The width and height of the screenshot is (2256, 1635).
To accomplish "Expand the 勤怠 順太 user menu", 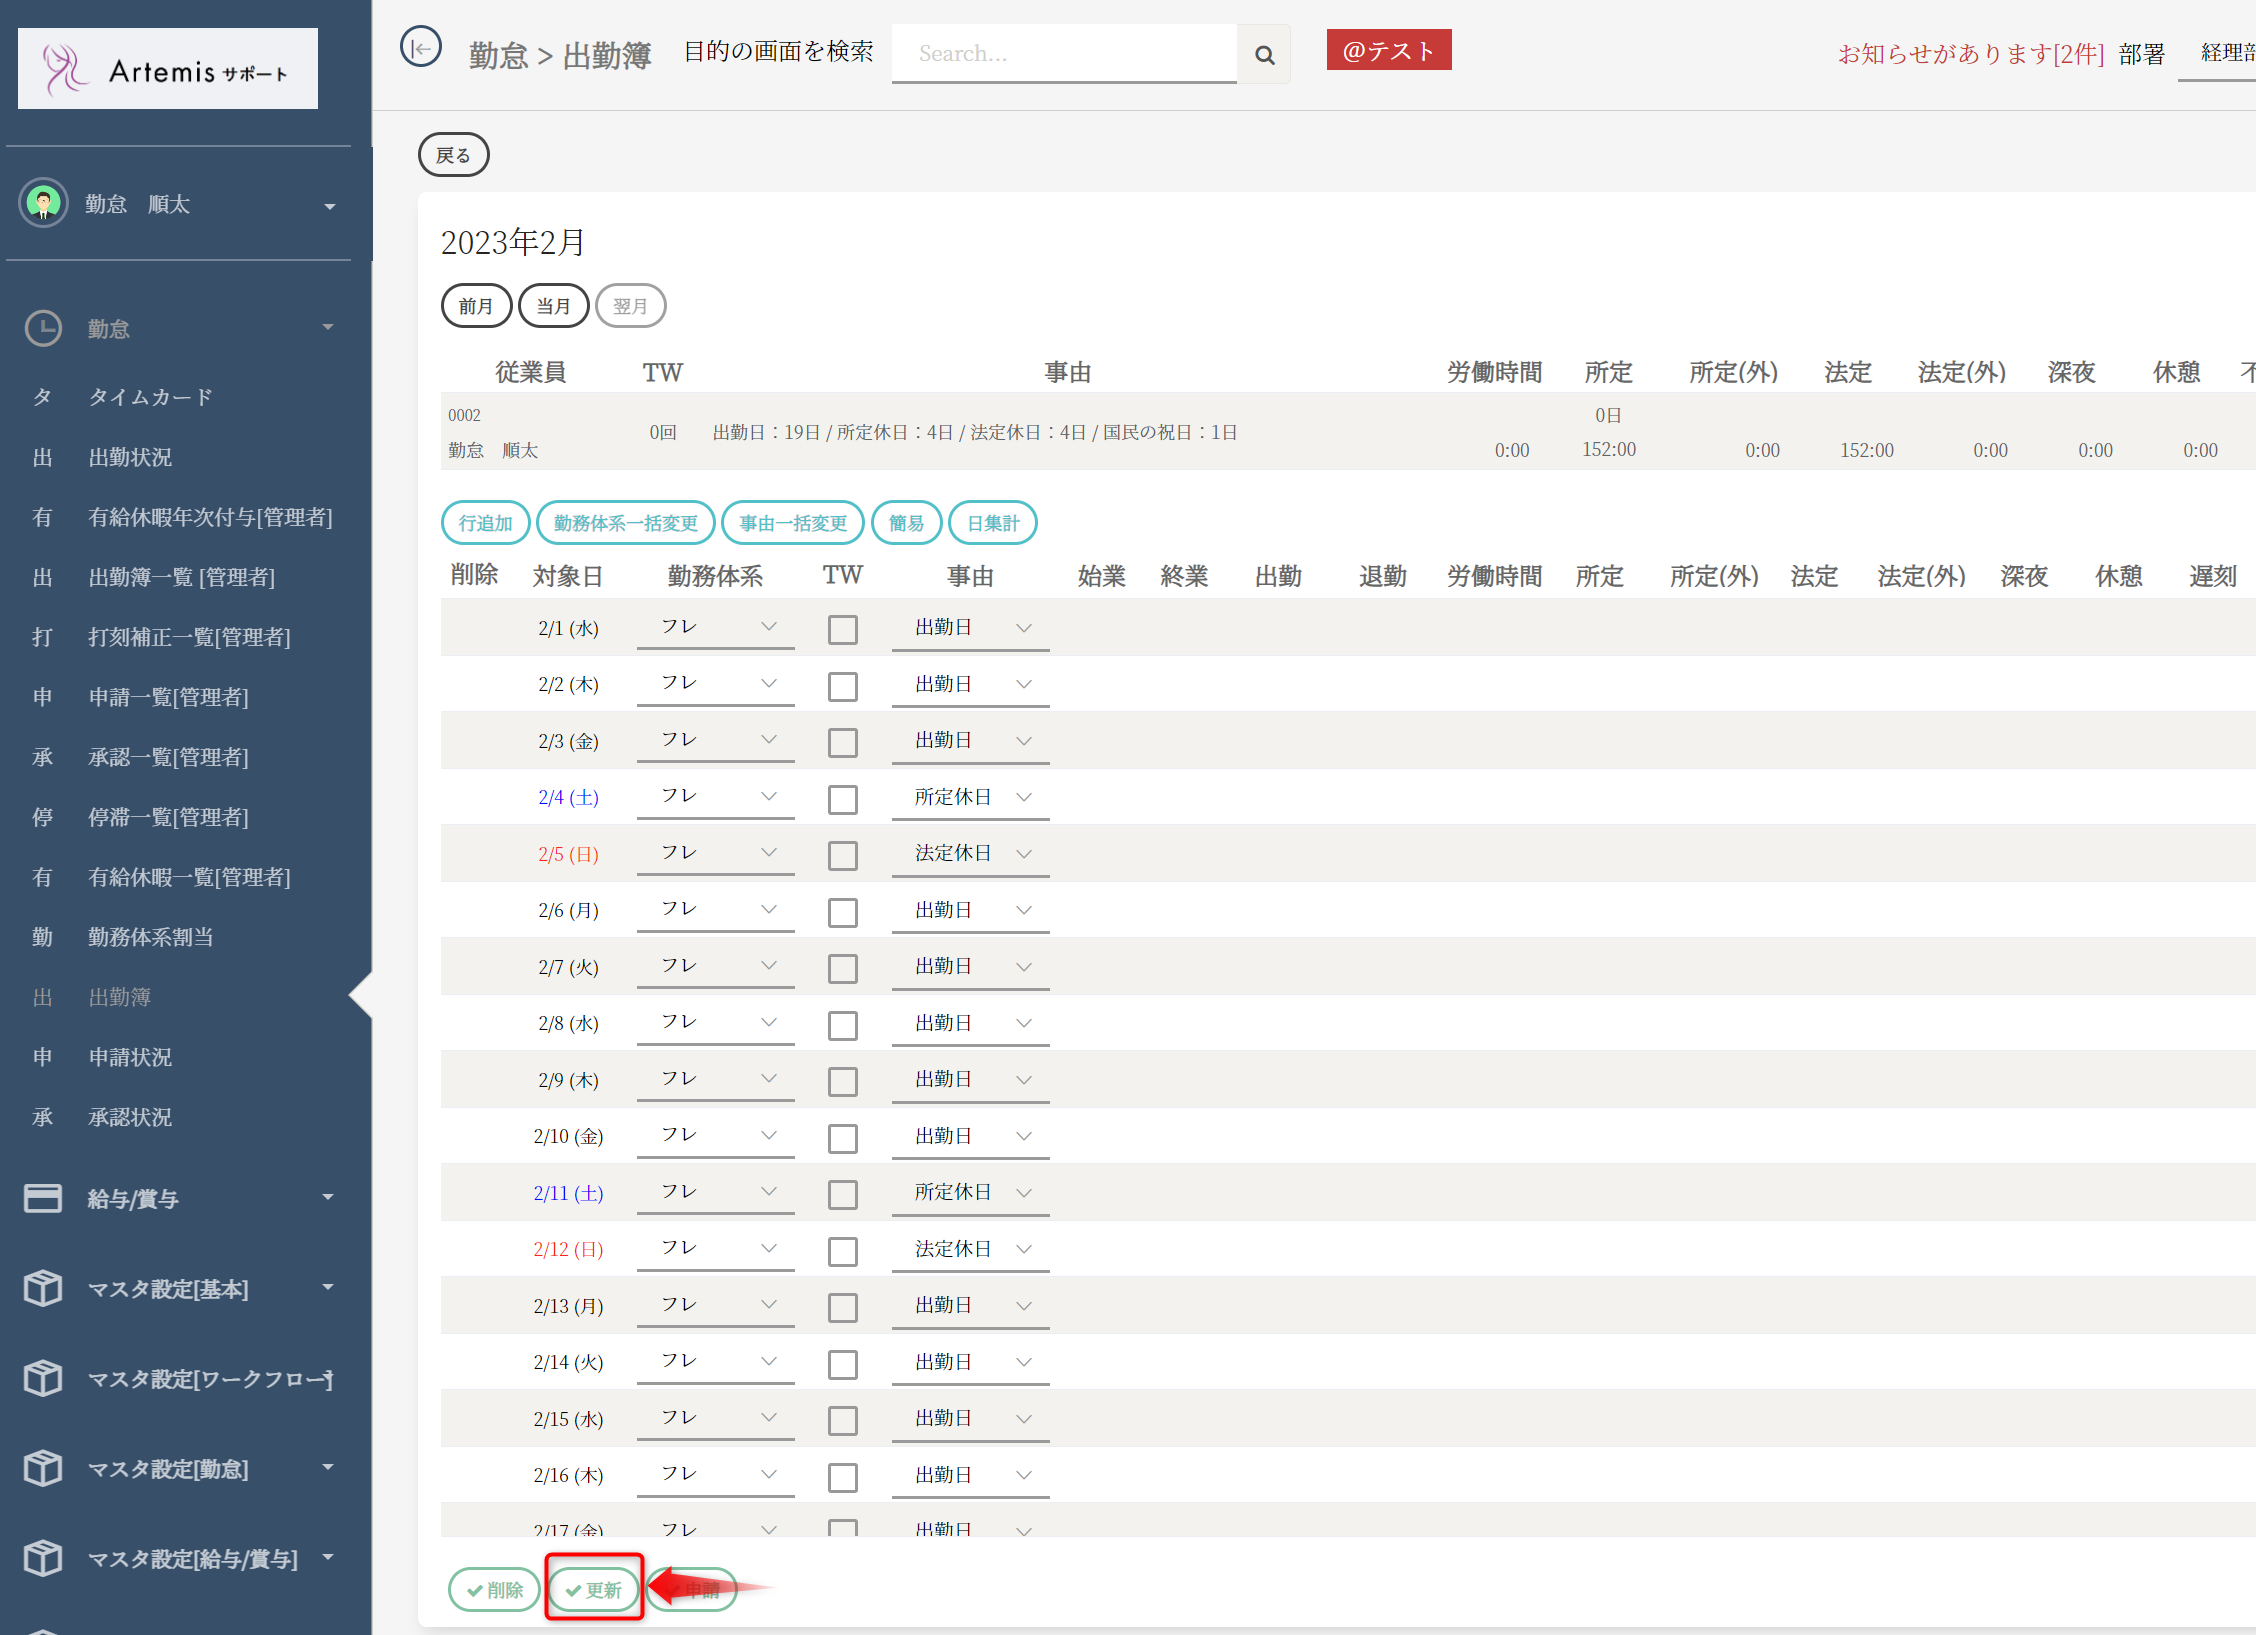I will point(329,206).
